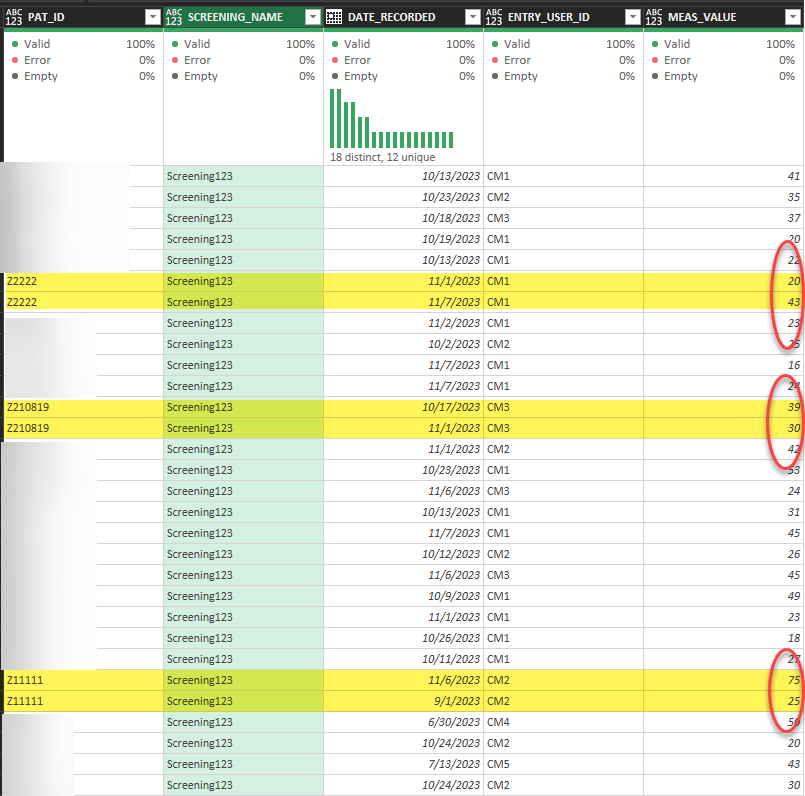Select the Screening123 cell in the 6/30/2023 row
Viewport: 805px width, 796px height.
pos(243,722)
